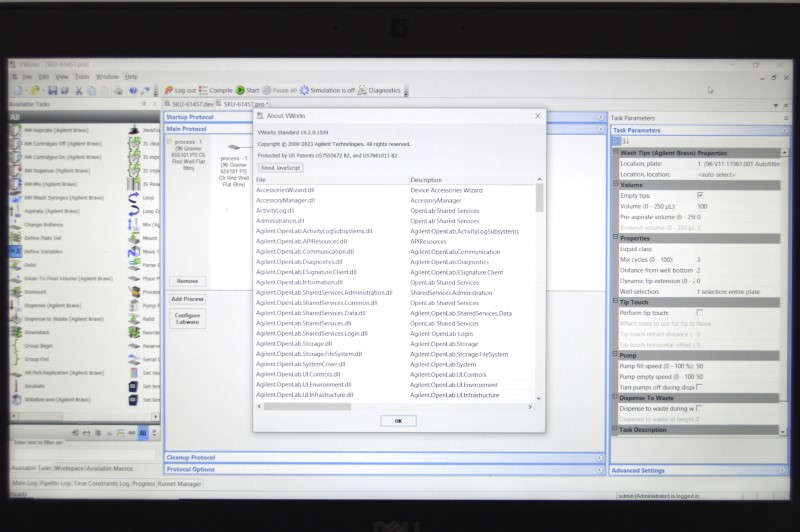Toggle the Perform tip touch checkbox
This screenshot has width=800, height=532.
pyautogui.click(x=699, y=313)
